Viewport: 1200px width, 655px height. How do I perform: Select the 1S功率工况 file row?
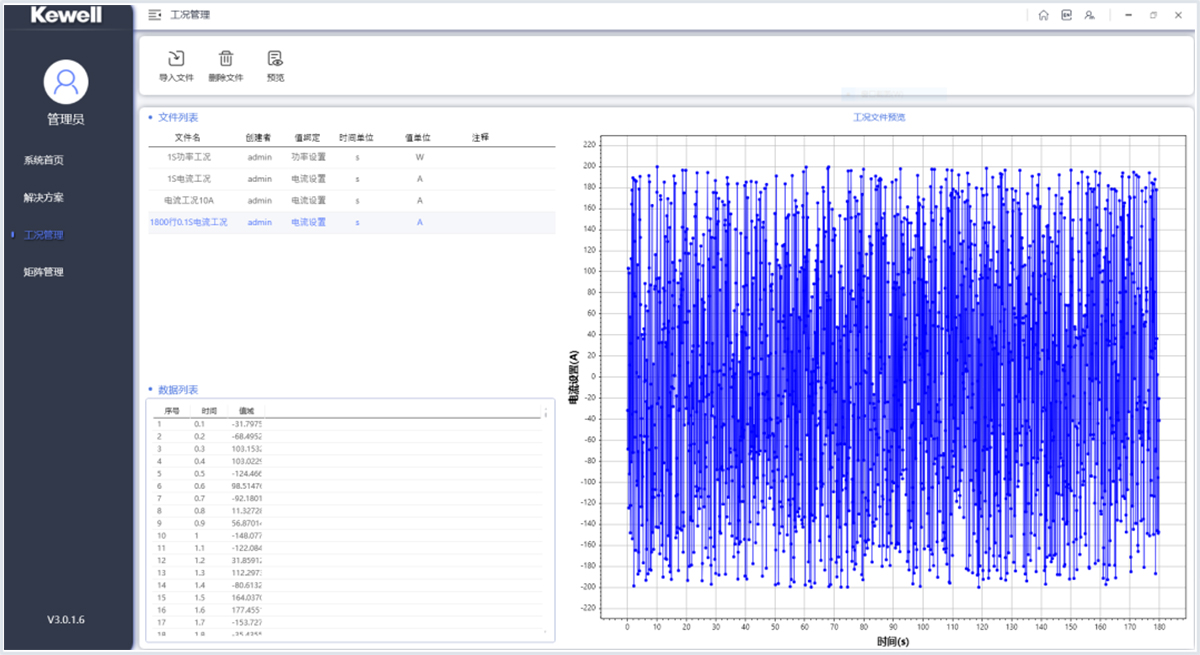[x=189, y=157]
